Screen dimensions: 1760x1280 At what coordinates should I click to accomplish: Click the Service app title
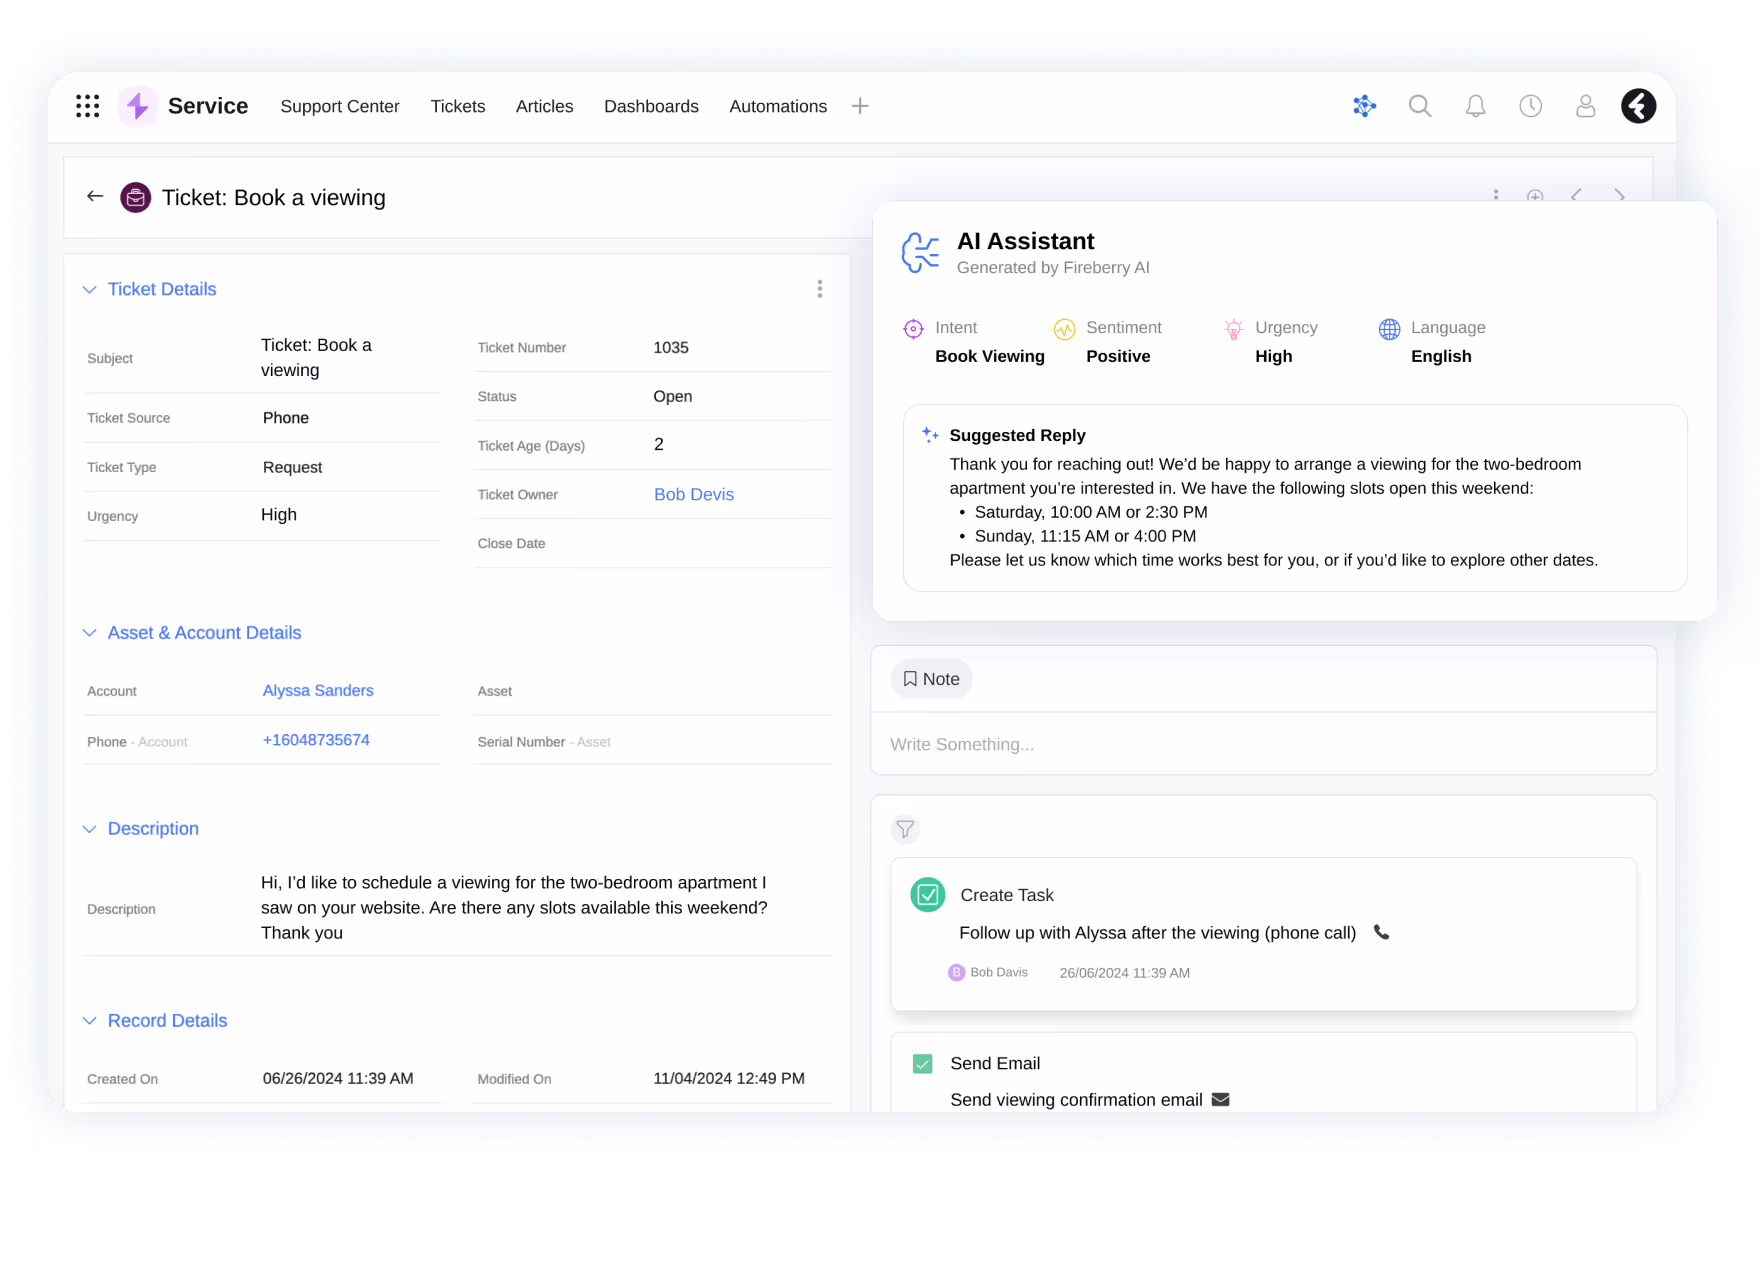coord(208,106)
